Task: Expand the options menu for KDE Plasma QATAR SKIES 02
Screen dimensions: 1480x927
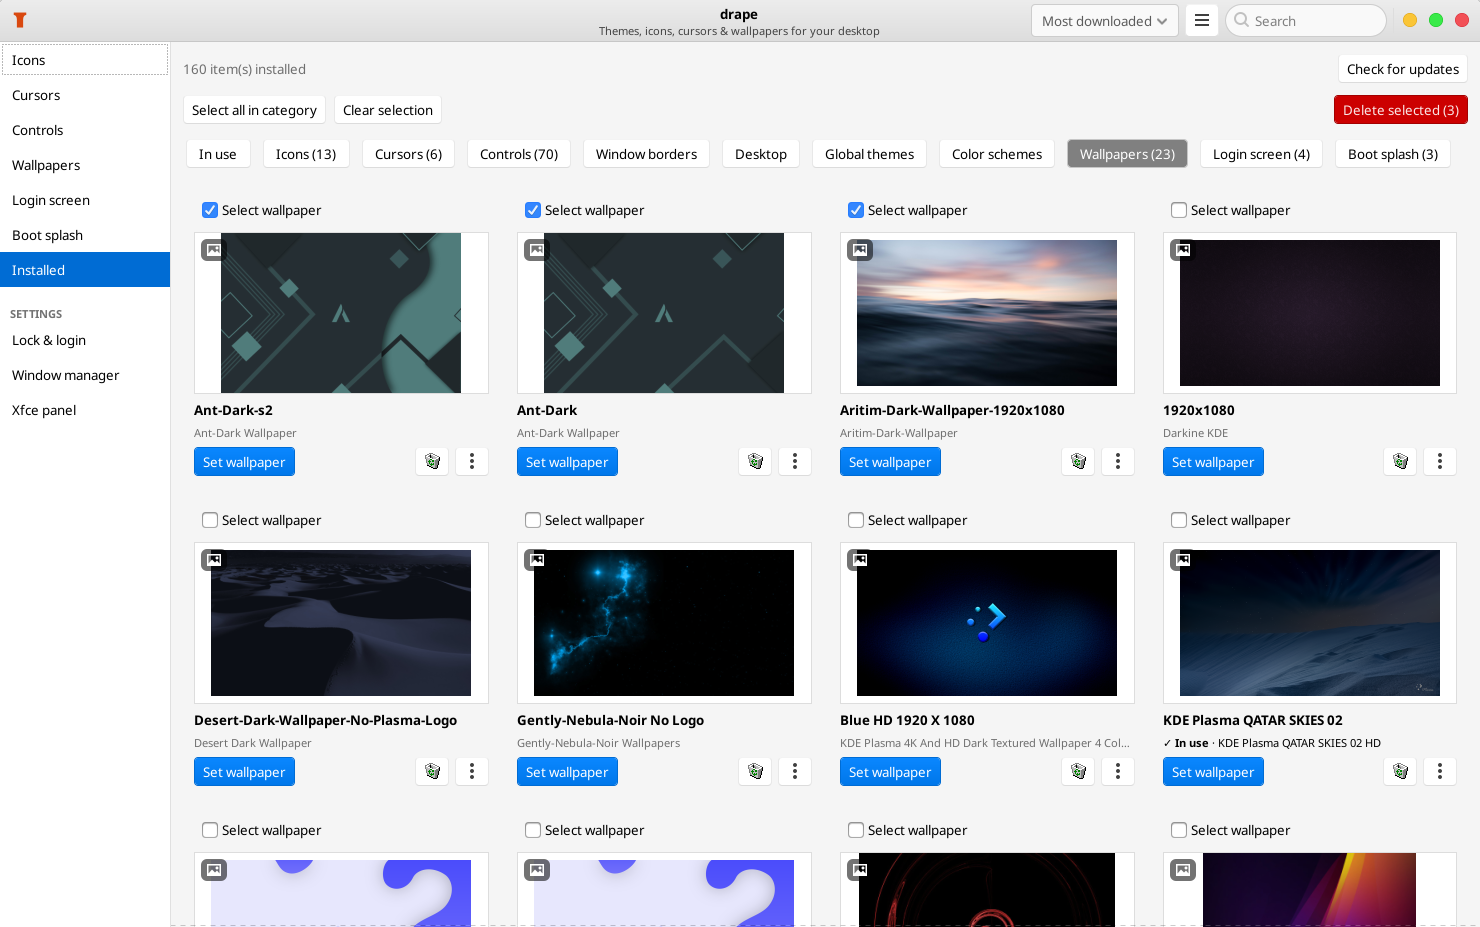Action: (1440, 772)
